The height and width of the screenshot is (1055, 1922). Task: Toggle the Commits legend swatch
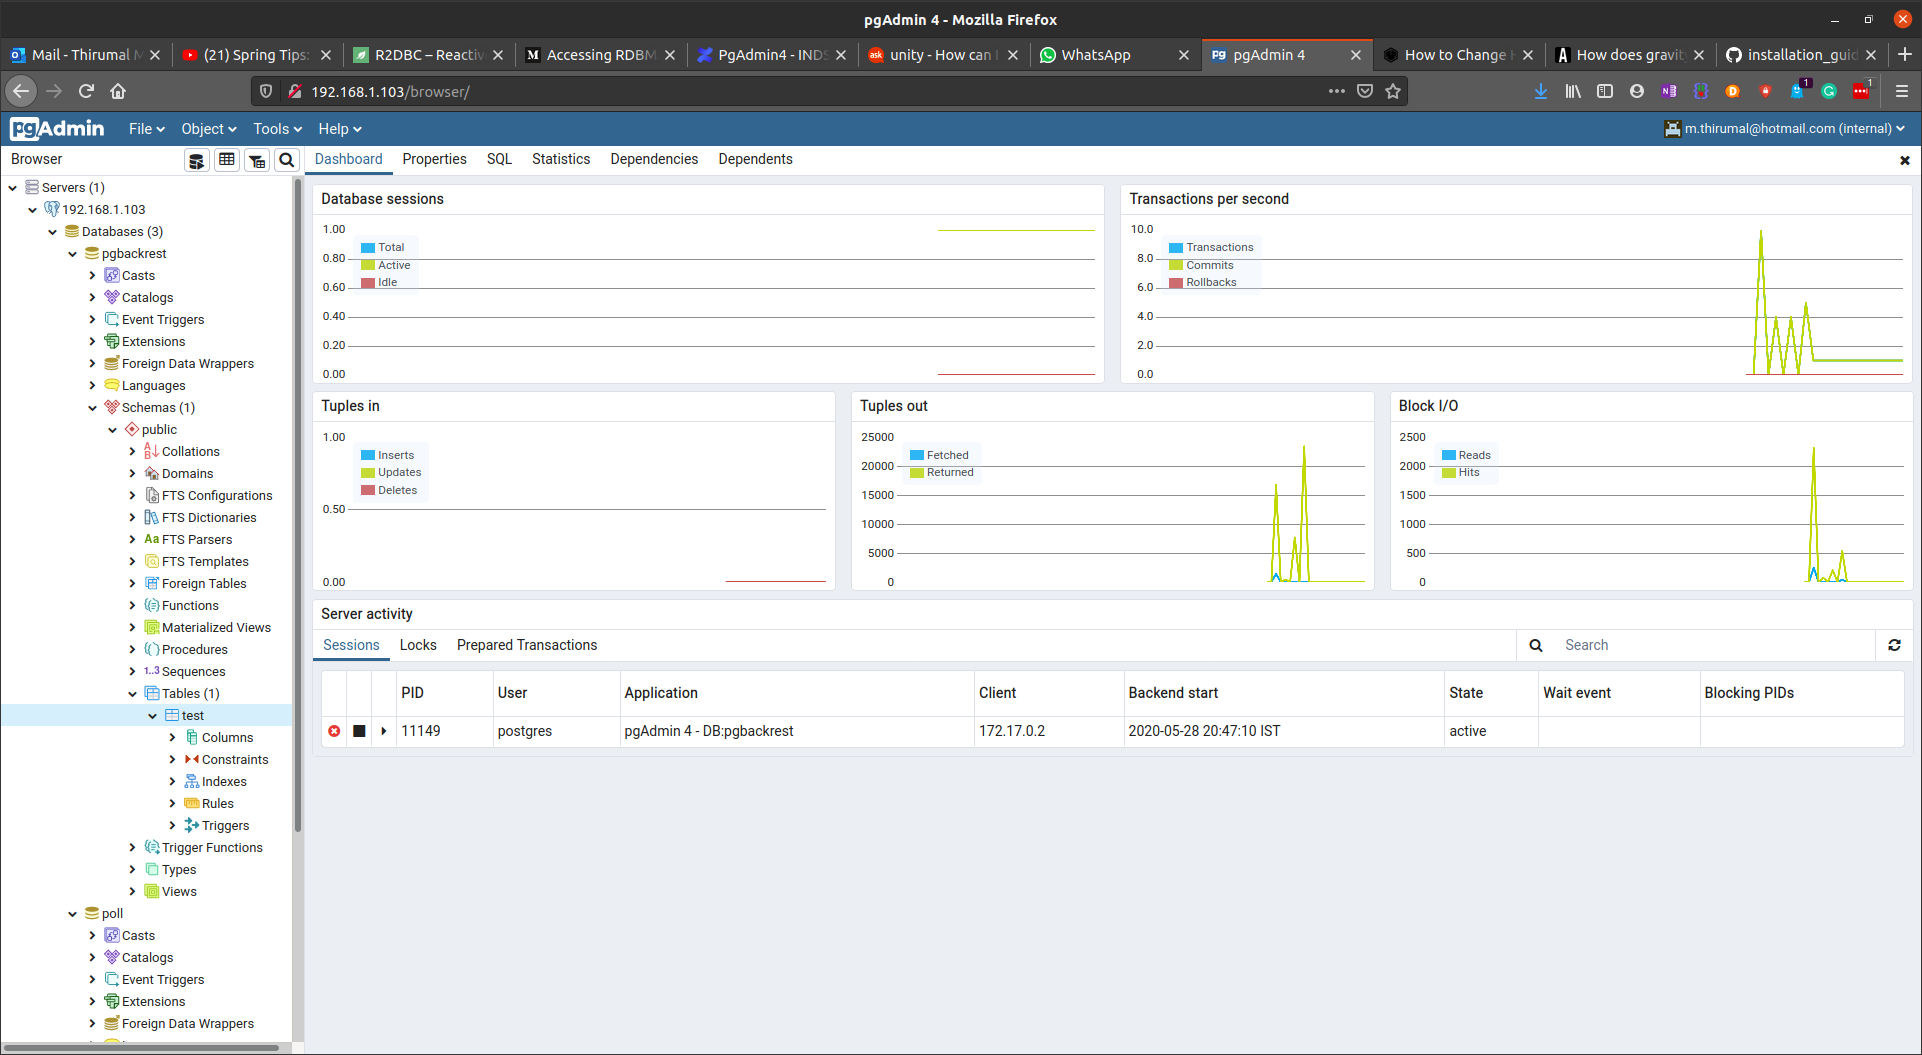1176,265
